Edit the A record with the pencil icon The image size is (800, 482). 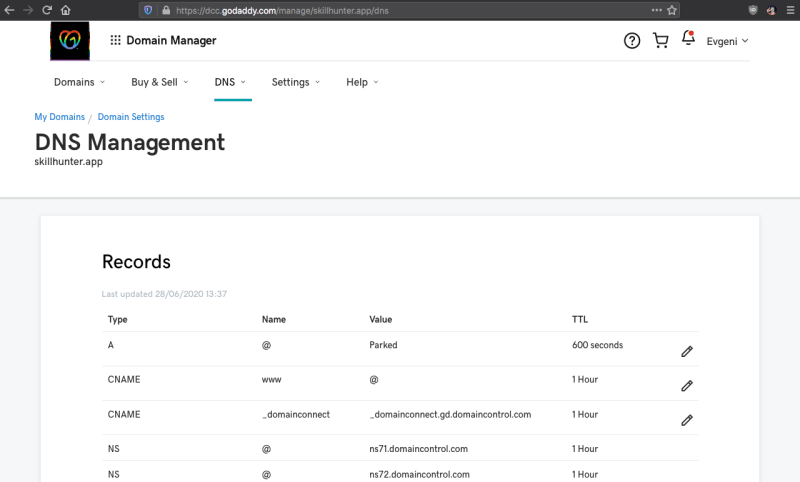(x=687, y=351)
